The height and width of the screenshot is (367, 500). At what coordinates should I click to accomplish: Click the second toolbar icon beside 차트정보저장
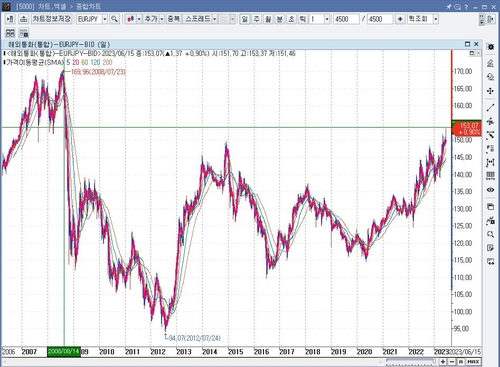(23, 19)
